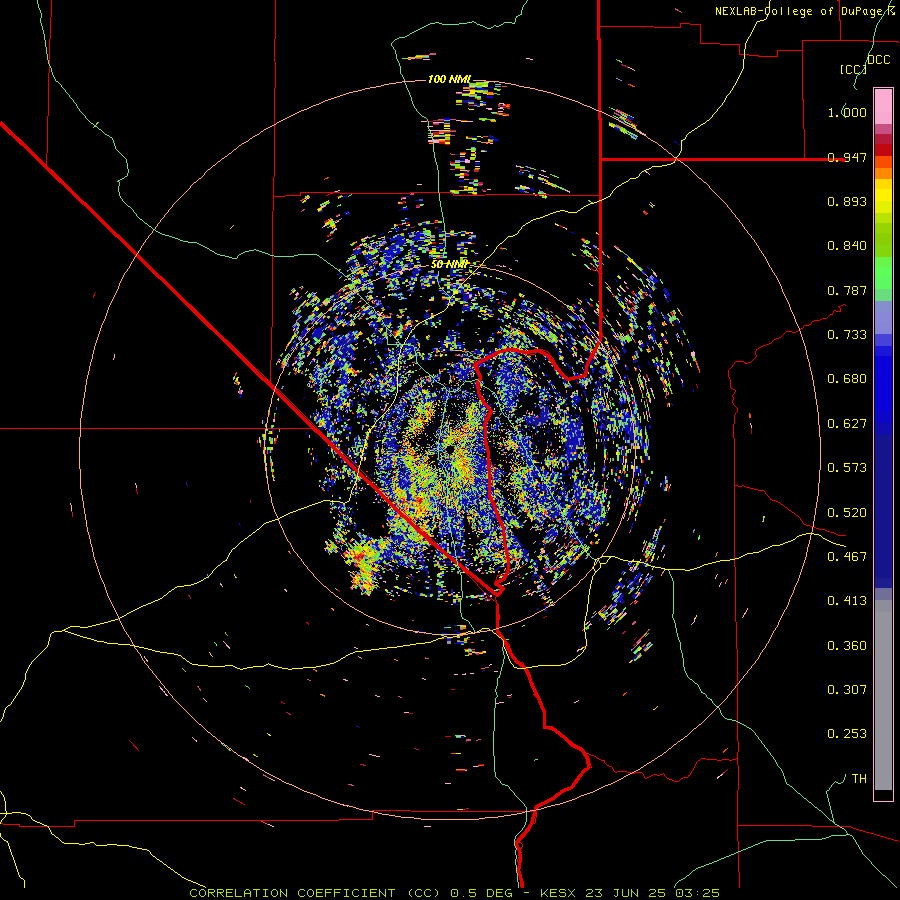Image resolution: width=900 pixels, height=900 pixels.
Task: Click the [CC] color scale label
Action: pos(853,69)
